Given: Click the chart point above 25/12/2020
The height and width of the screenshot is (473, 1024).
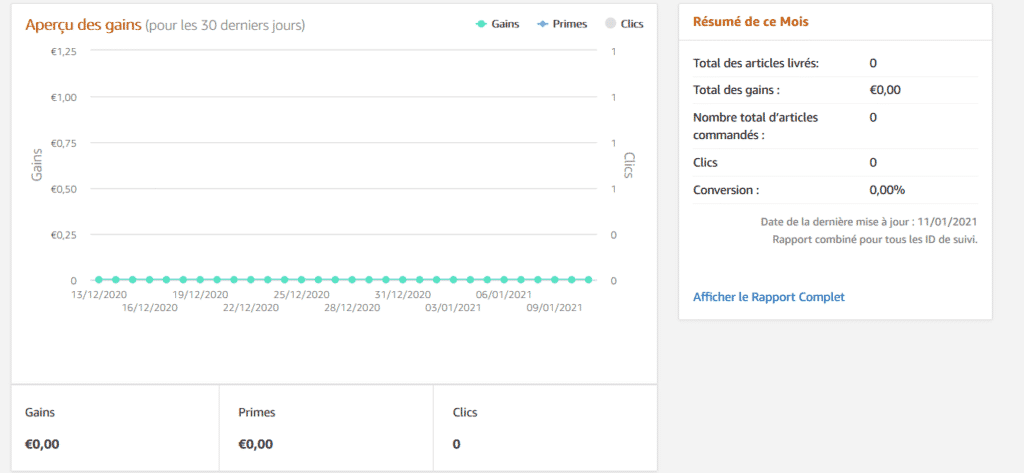Looking at the screenshot, I should pos(301,280).
